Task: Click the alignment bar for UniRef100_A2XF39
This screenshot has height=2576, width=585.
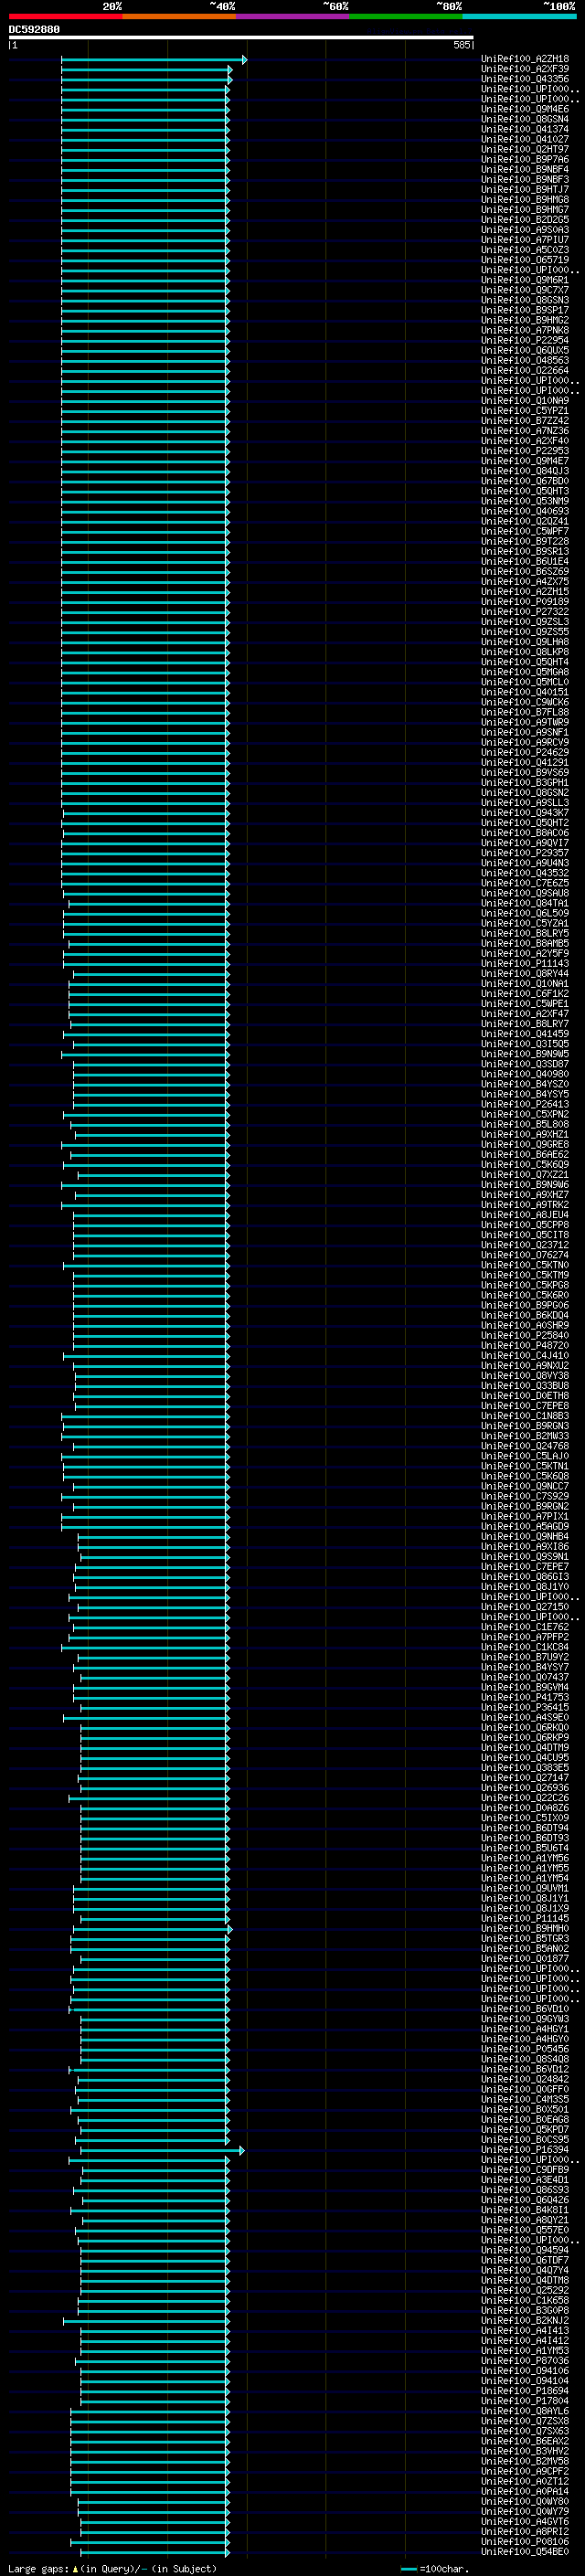Action: coord(146,70)
